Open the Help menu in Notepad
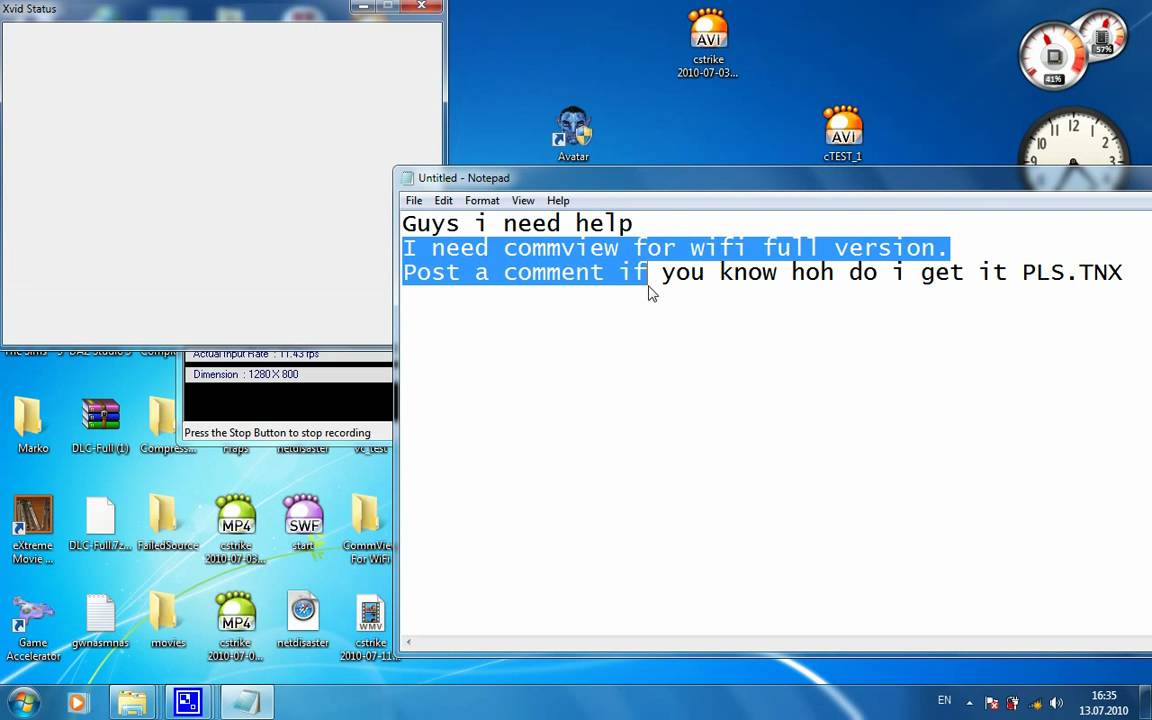Screen dimensions: 1152x720 click(x=558, y=201)
